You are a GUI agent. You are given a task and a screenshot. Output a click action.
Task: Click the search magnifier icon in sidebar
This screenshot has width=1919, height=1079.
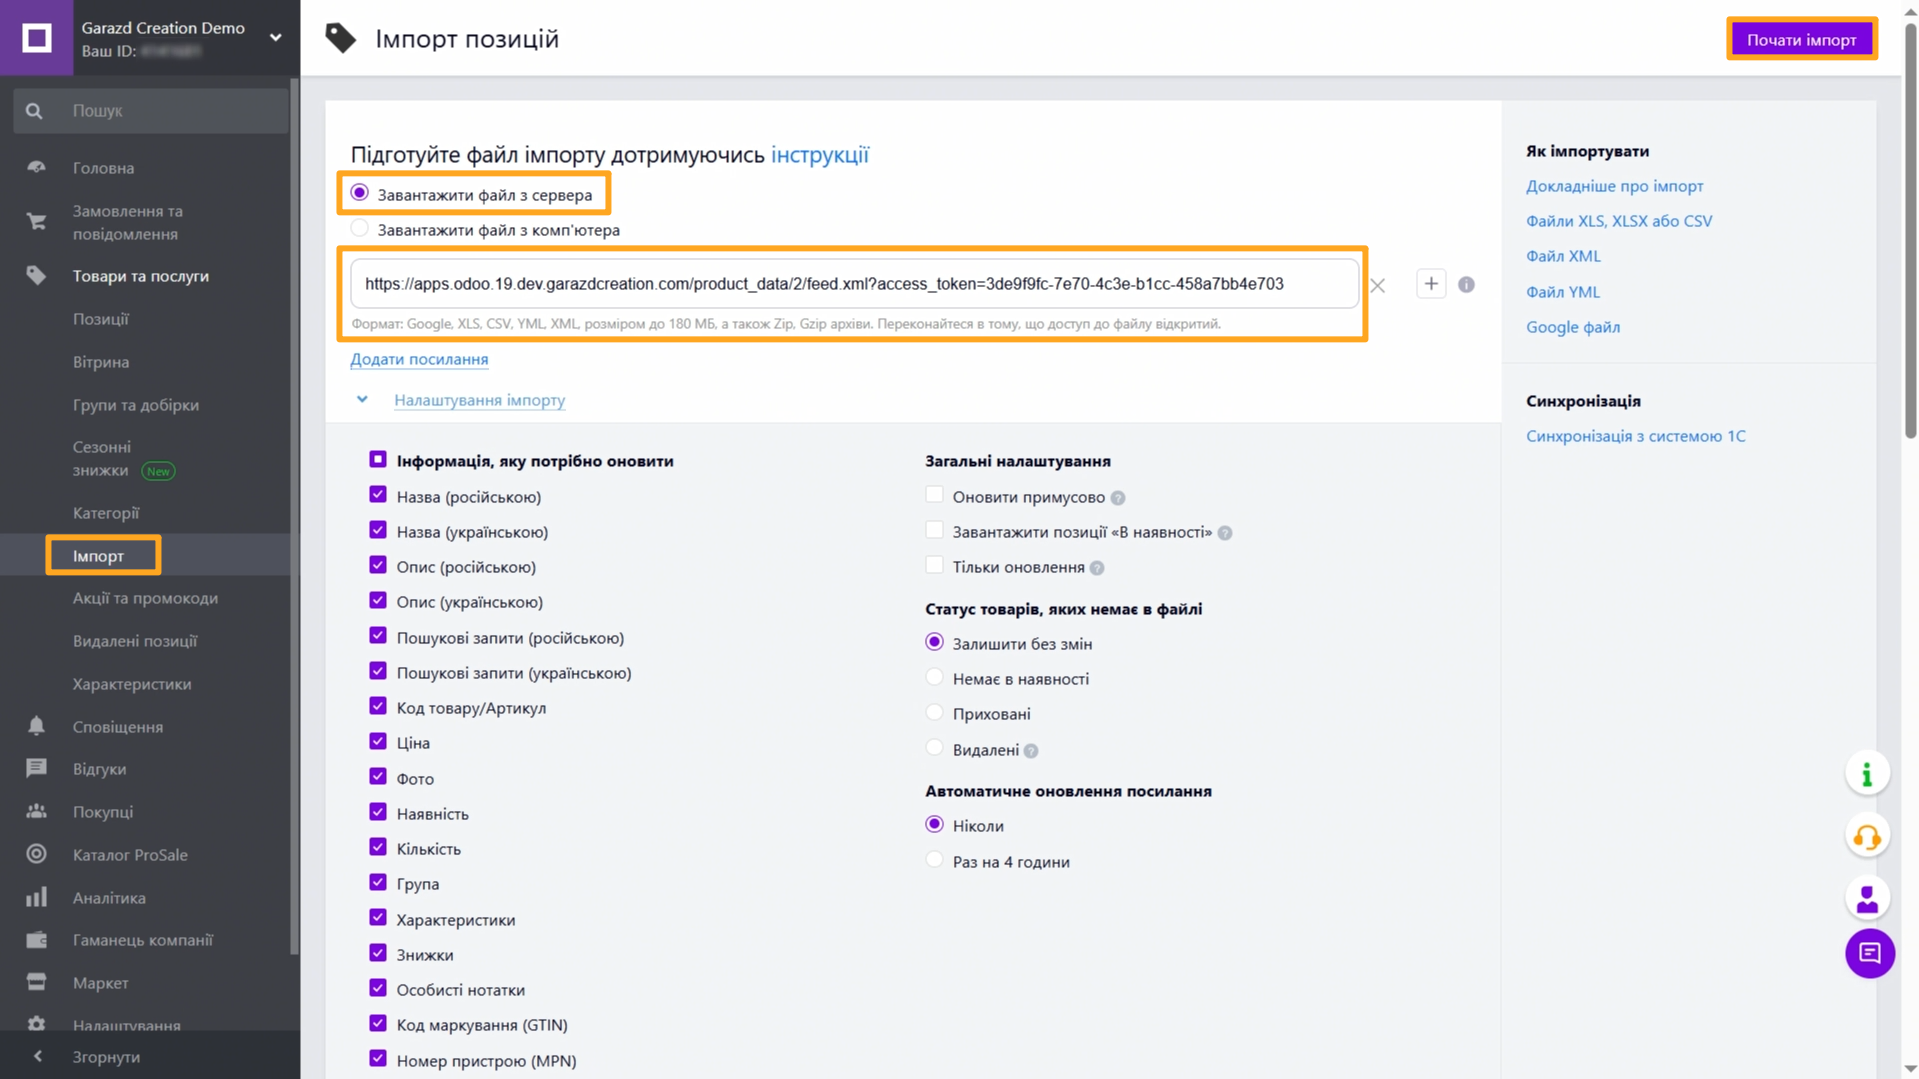point(34,111)
